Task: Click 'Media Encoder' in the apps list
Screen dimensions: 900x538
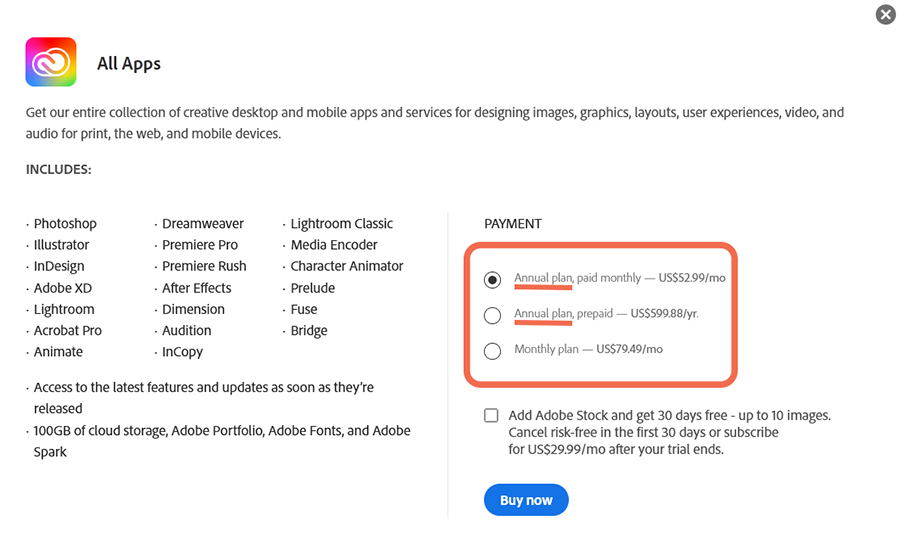Action: [x=333, y=245]
